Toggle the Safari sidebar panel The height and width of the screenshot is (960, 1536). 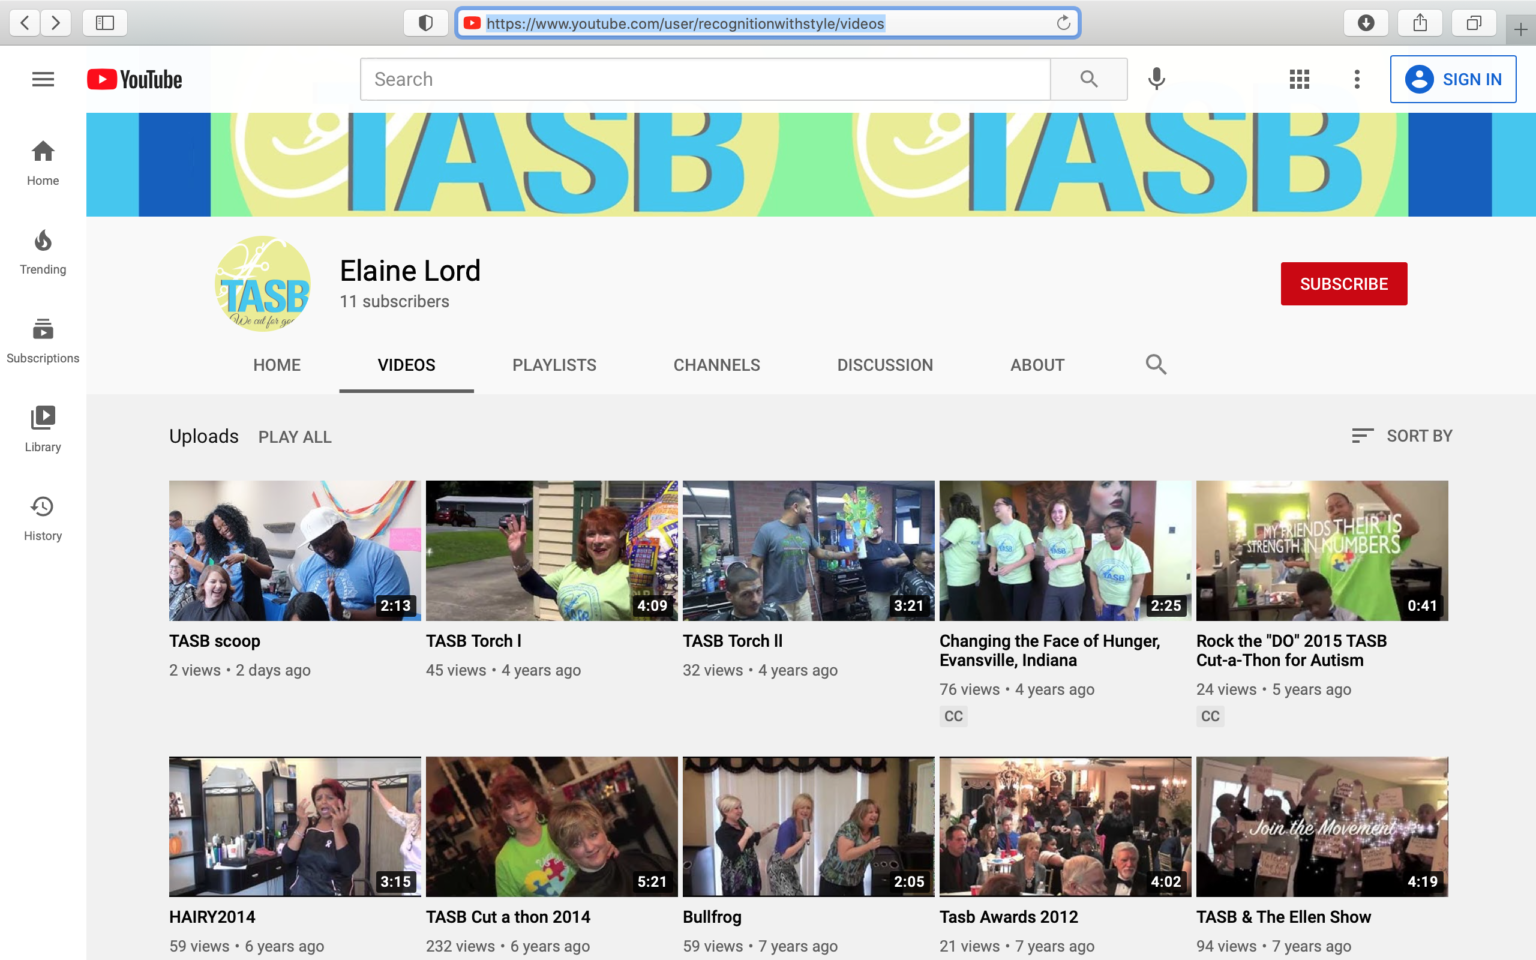coord(105,23)
